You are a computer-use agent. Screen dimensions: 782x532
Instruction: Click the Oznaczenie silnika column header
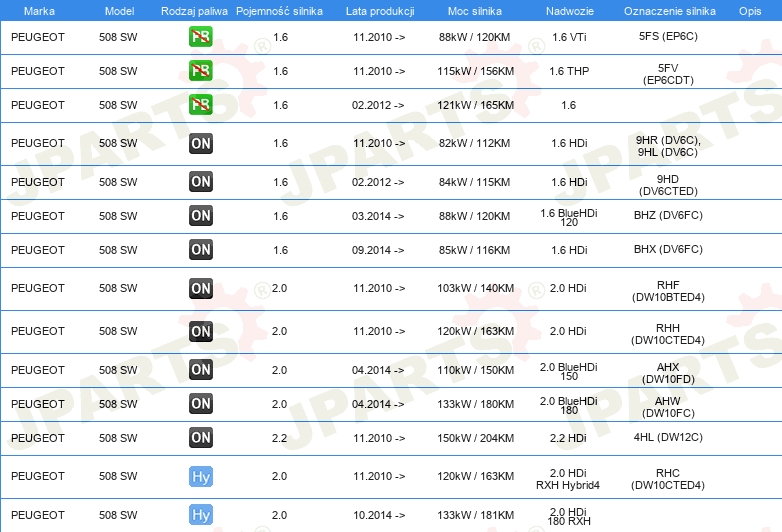click(670, 11)
